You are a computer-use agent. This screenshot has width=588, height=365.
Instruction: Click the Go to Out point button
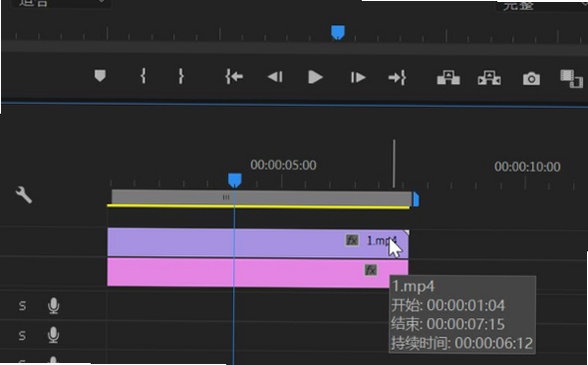pyautogui.click(x=397, y=78)
